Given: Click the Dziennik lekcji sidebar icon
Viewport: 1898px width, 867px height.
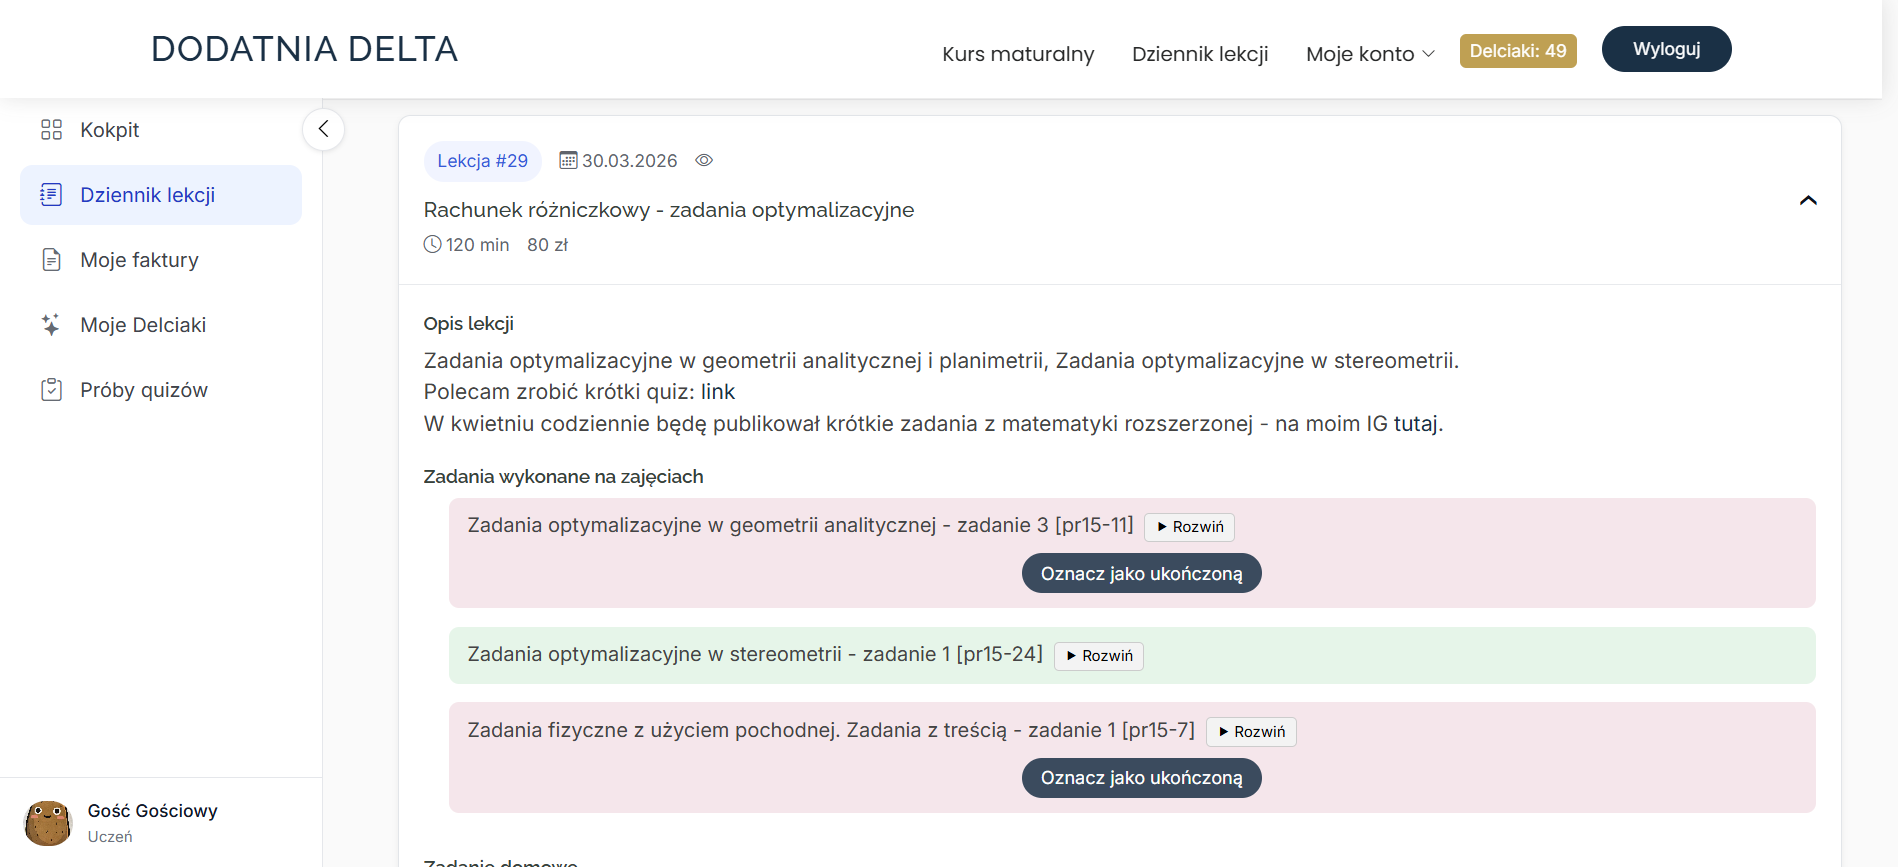Looking at the screenshot, I should (51, 195).
